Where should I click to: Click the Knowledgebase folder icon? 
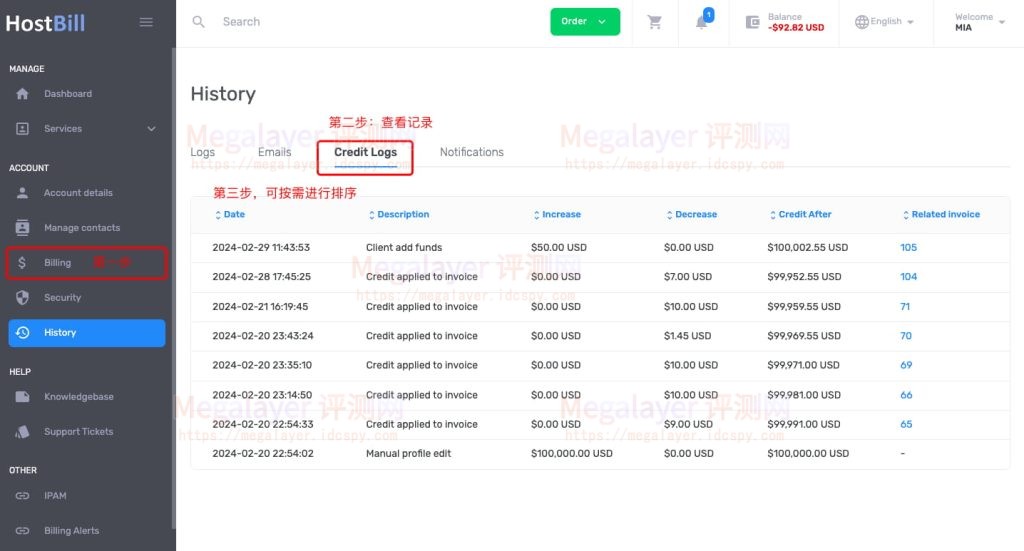23,397
